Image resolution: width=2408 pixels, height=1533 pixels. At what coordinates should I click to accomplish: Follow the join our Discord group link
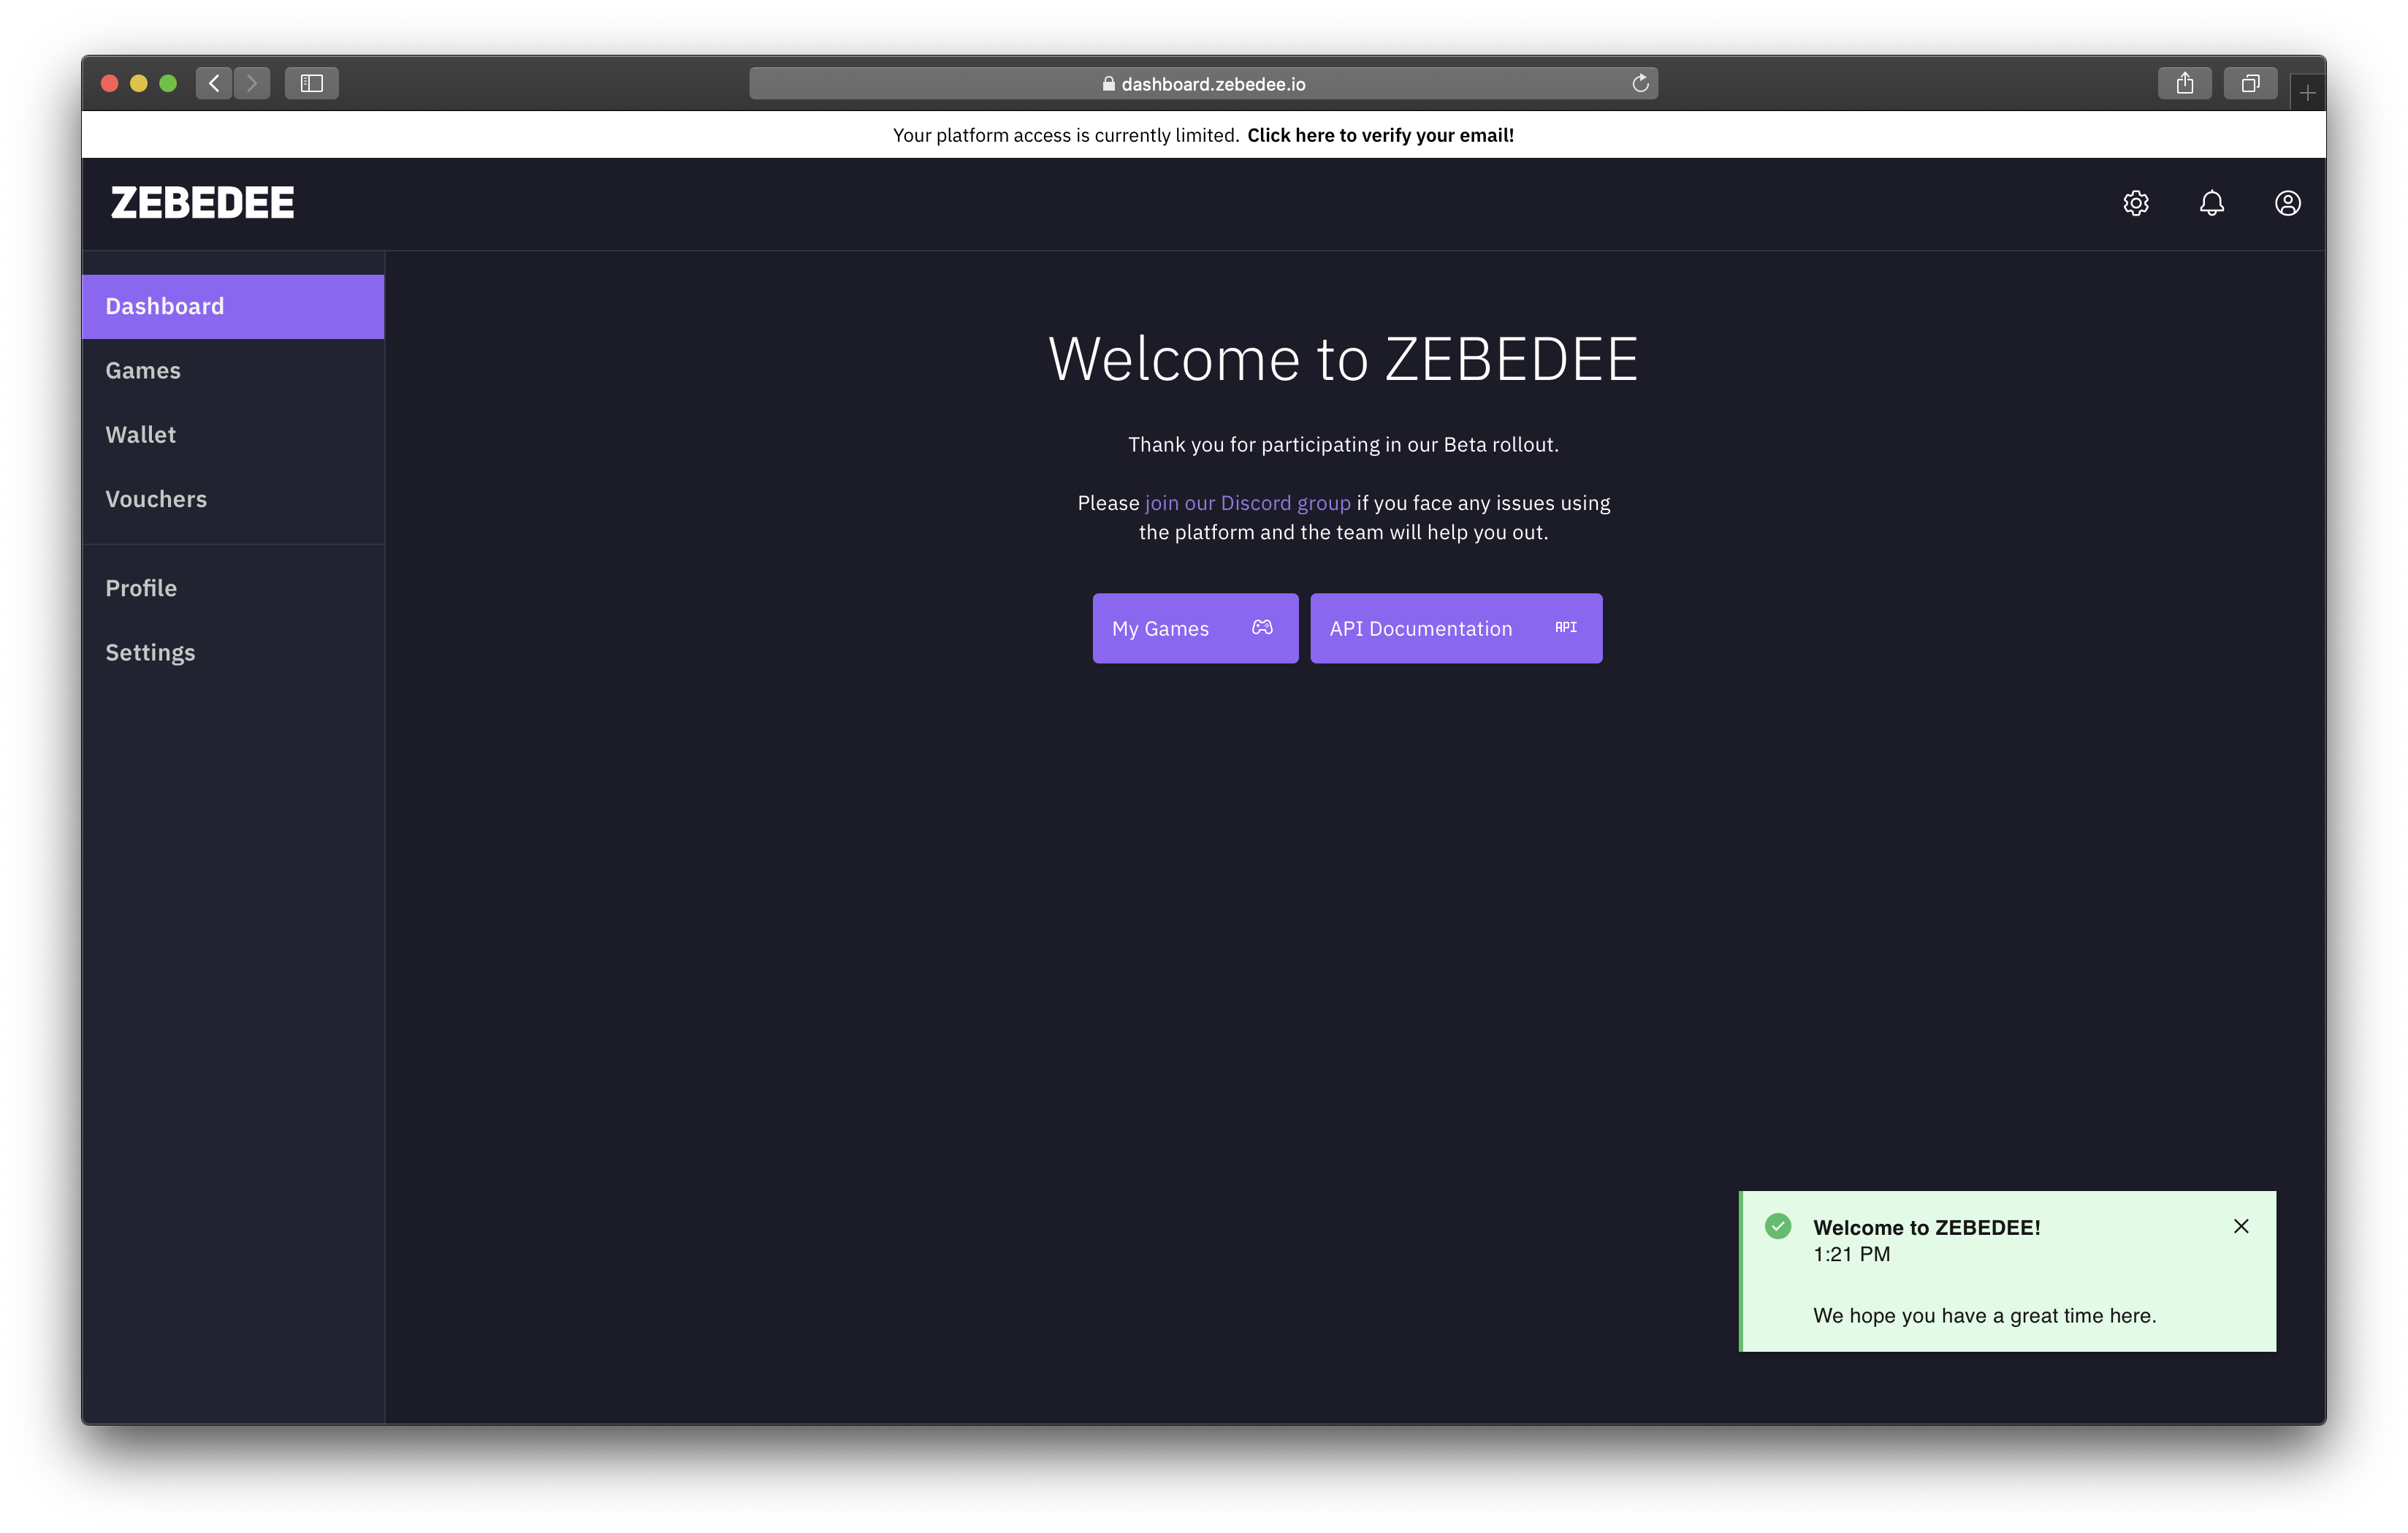(x=1247, y=503)
